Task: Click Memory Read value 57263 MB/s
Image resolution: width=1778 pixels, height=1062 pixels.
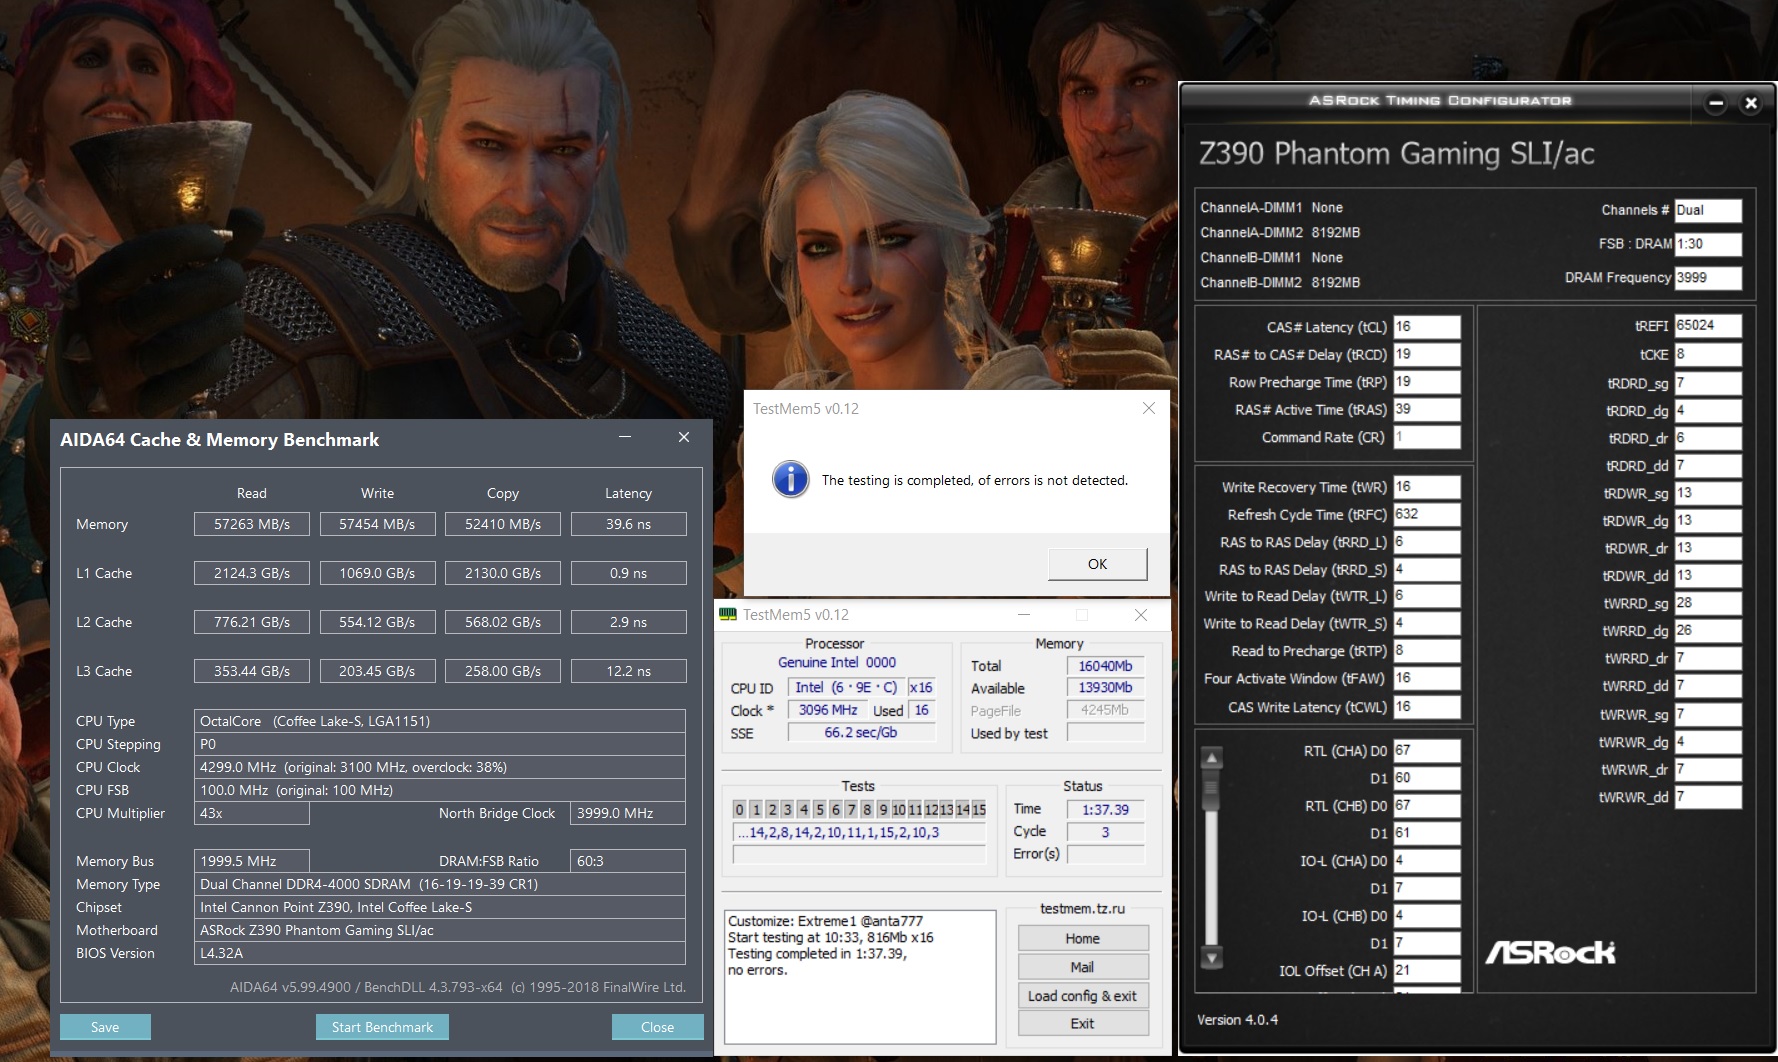Action: pos(252,524)
